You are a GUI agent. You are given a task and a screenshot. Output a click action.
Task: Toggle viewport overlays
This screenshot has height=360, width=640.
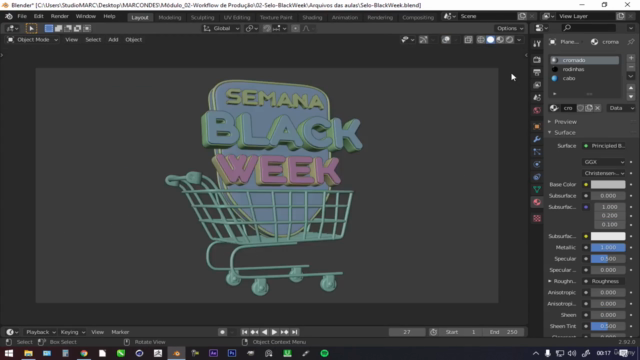pyautogui.click(x=446, y=40)
